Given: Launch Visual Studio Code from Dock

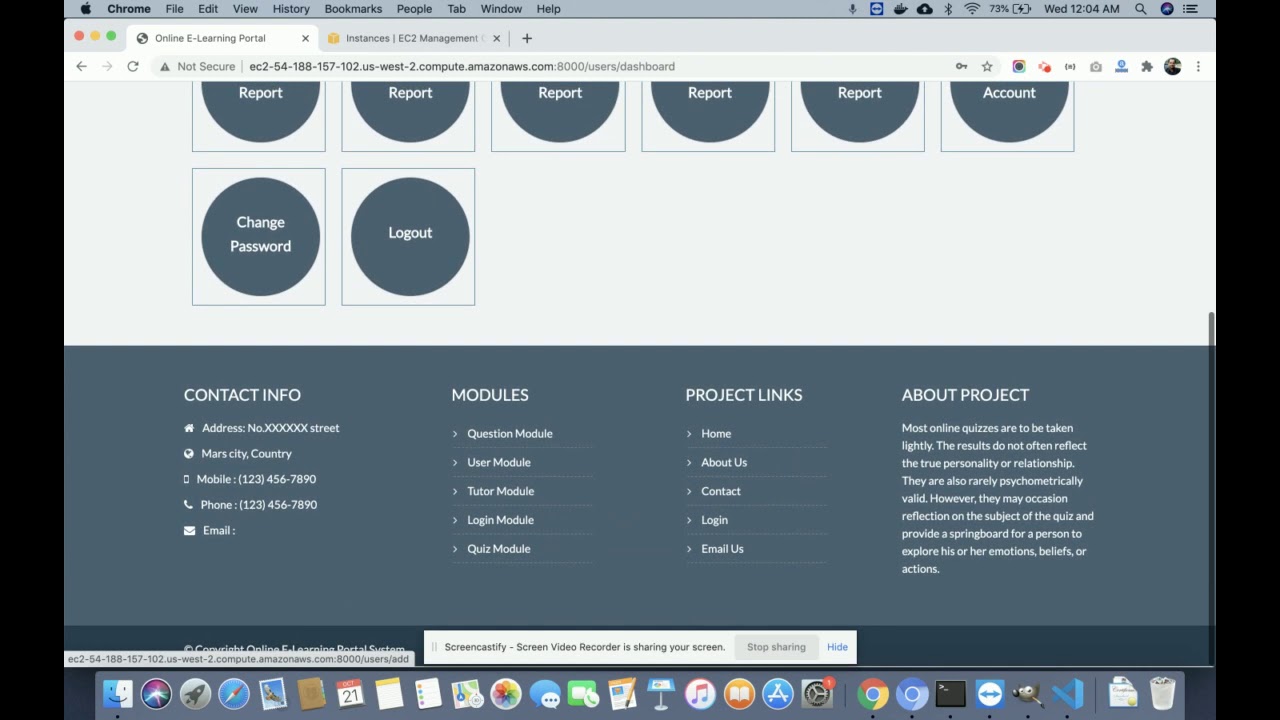Looking at the screenshot, I should click(x=1067, y=693).
